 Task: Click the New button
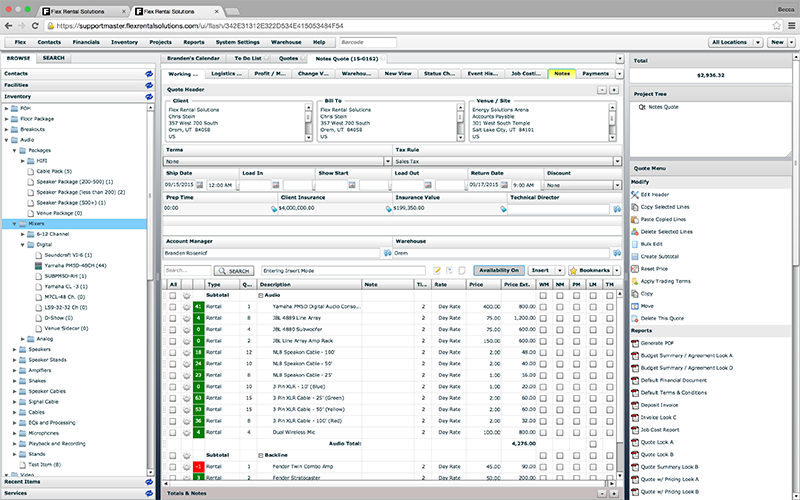777,42
